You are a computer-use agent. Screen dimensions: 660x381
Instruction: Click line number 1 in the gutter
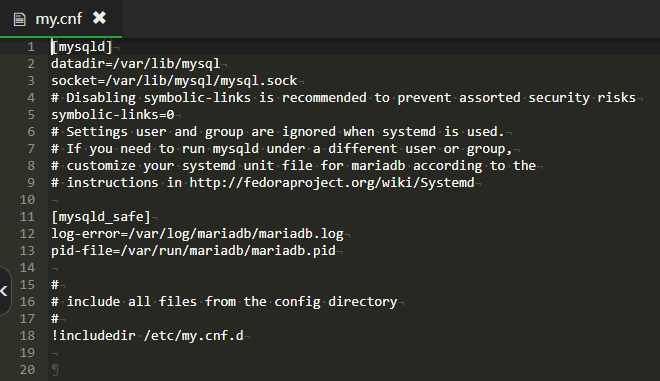tap(31, 47)
